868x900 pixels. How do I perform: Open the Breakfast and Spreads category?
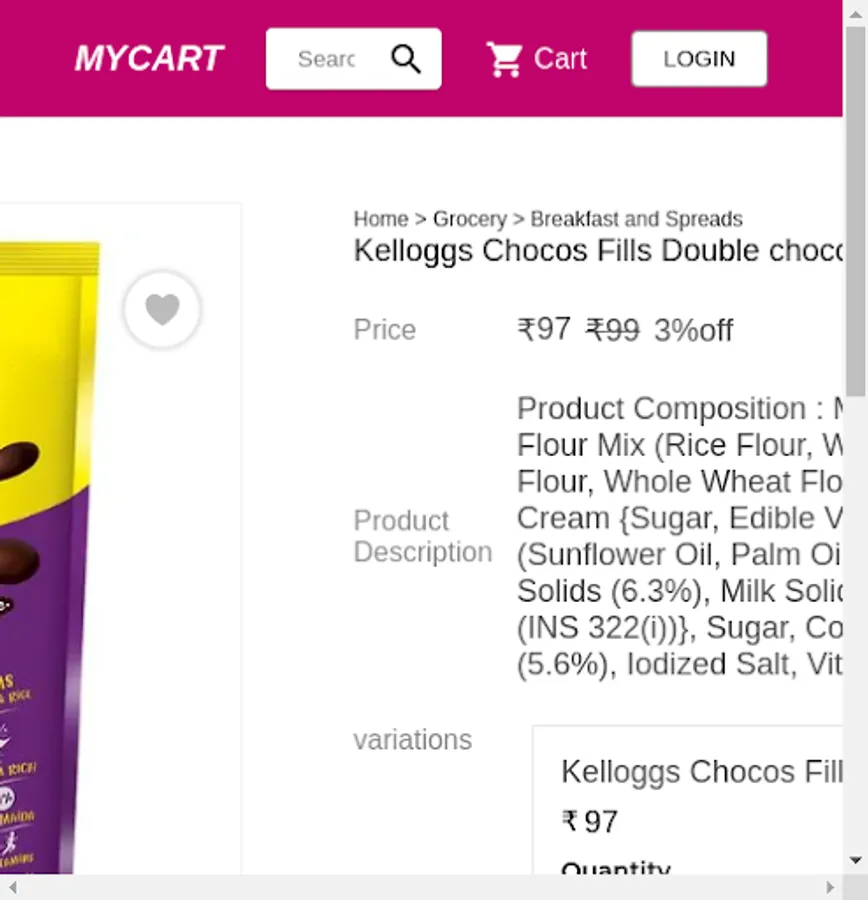[636, 219]
